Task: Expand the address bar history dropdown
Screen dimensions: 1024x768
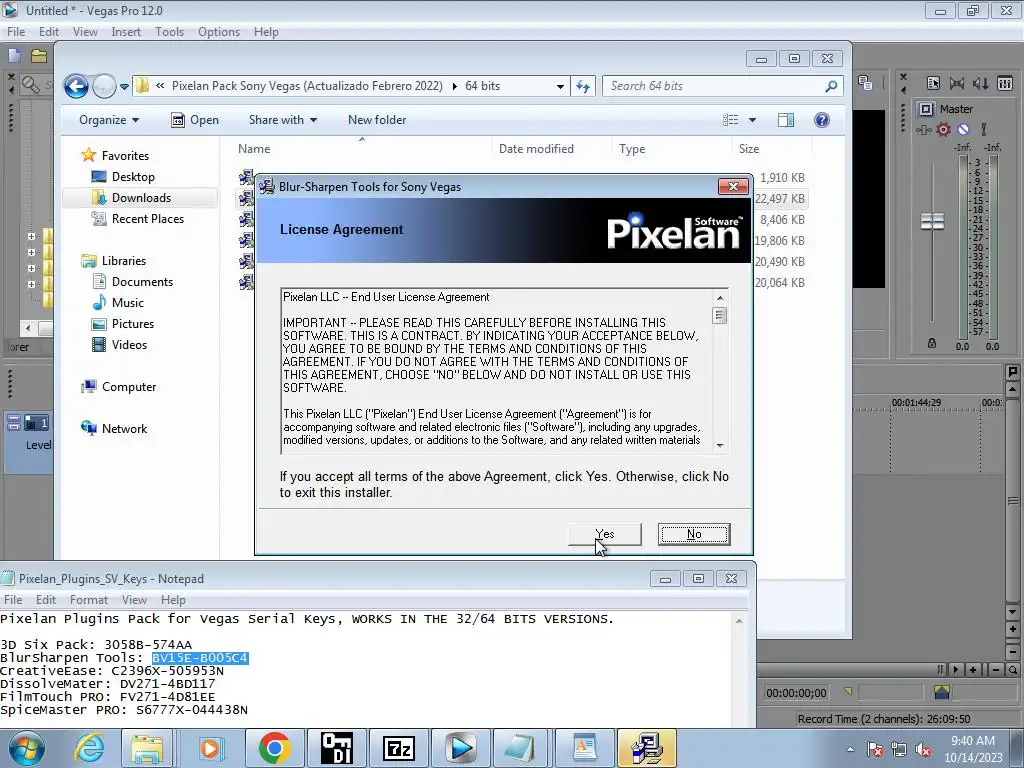Action: [560, 86]
